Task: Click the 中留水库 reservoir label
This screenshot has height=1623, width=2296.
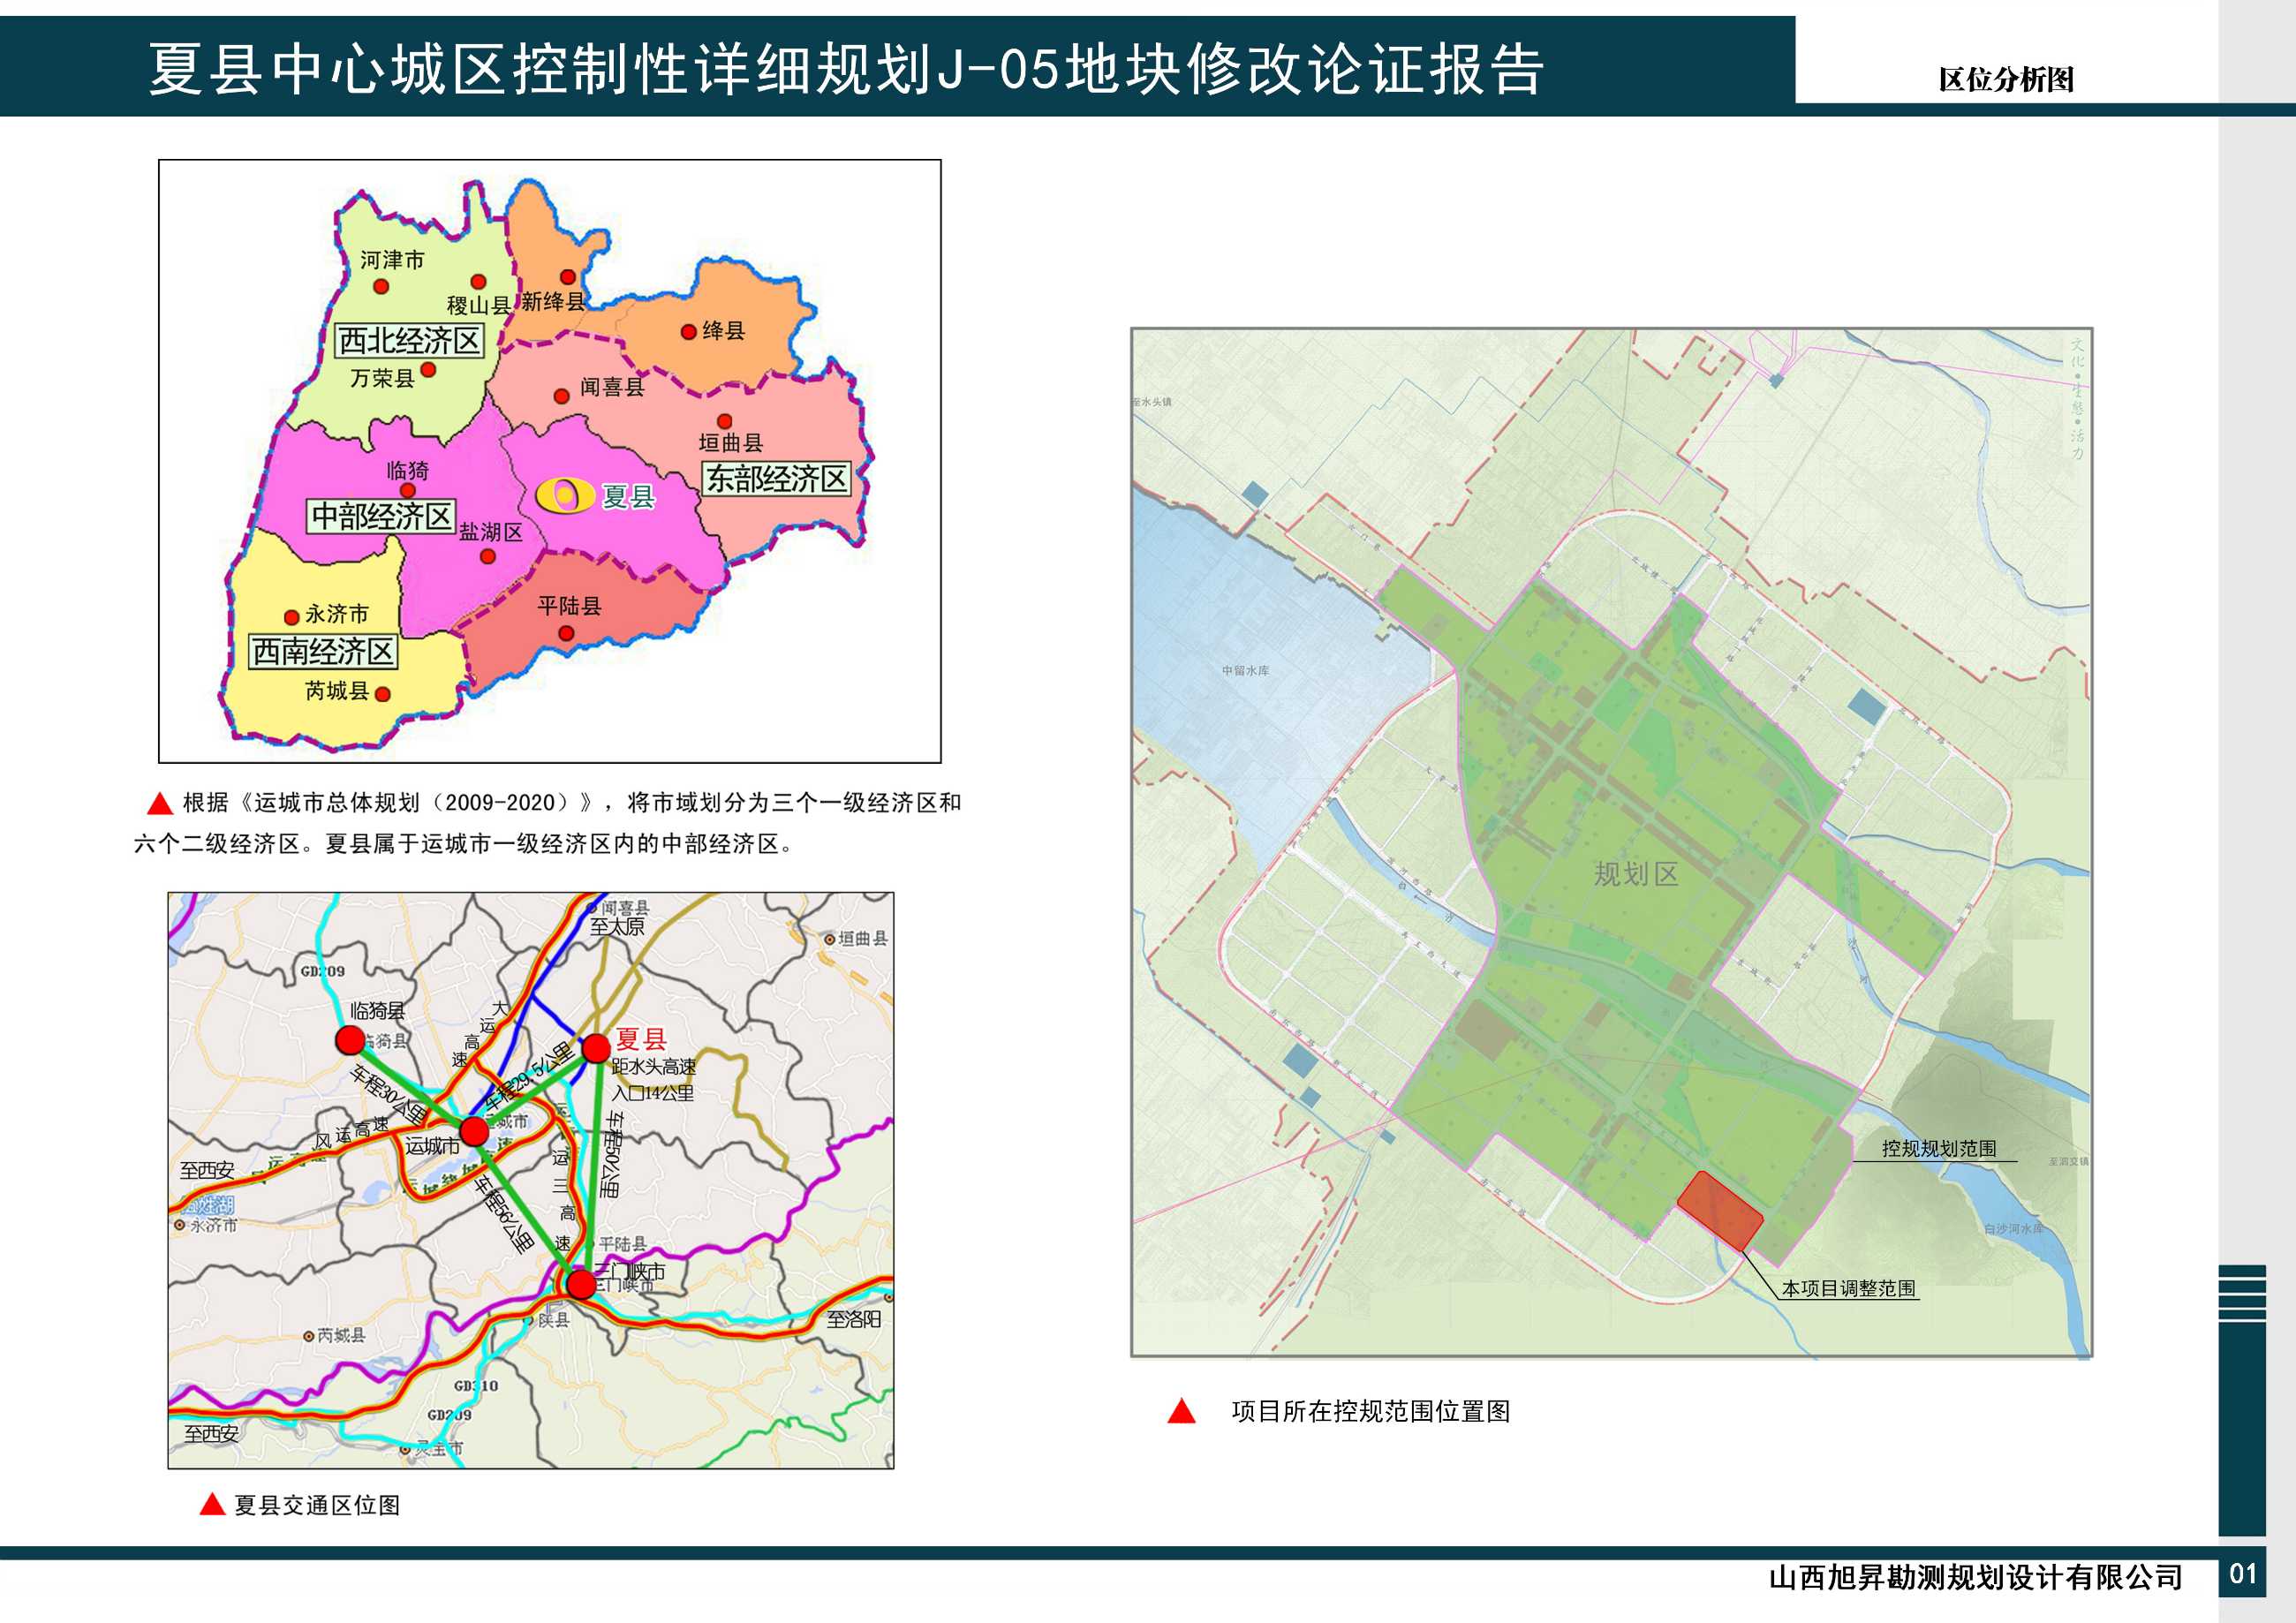Action: coord(1245,671)
